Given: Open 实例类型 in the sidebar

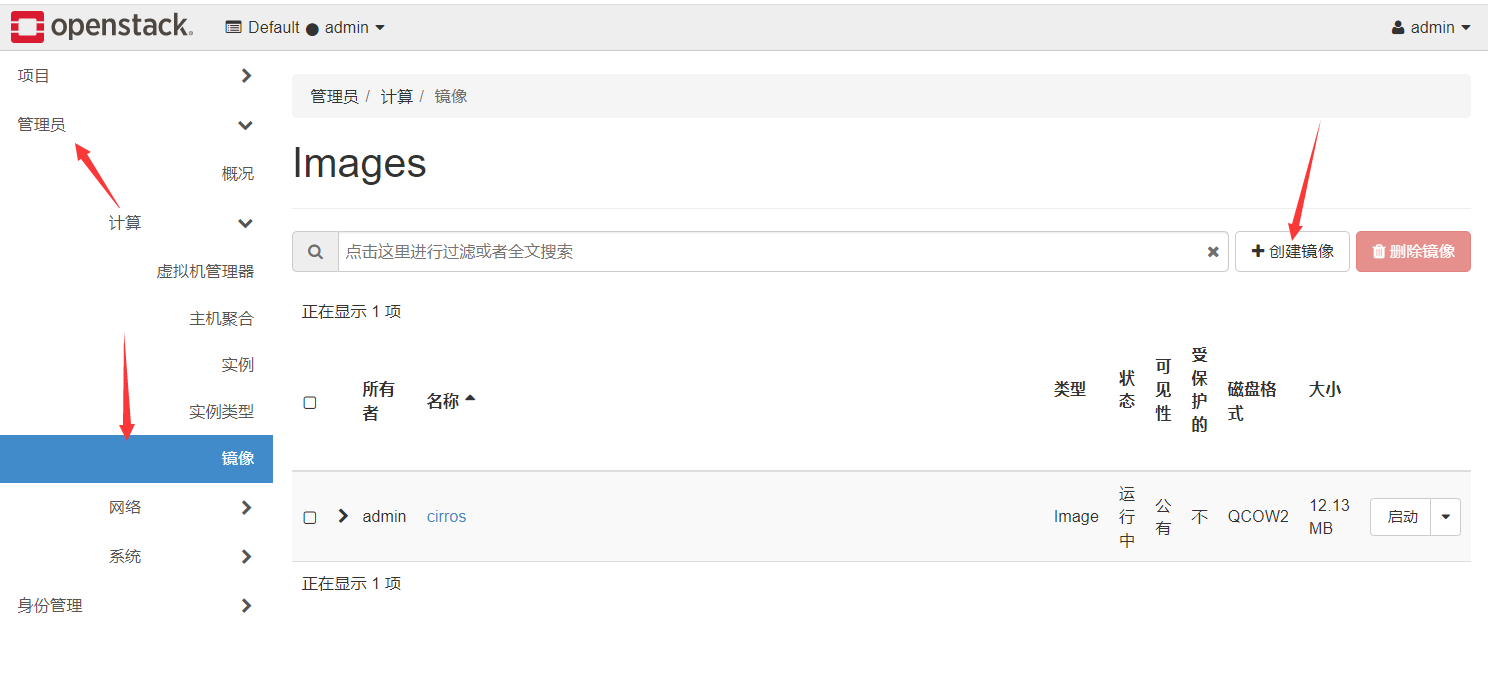Looking at the screenshot, I should coord(222,411).
